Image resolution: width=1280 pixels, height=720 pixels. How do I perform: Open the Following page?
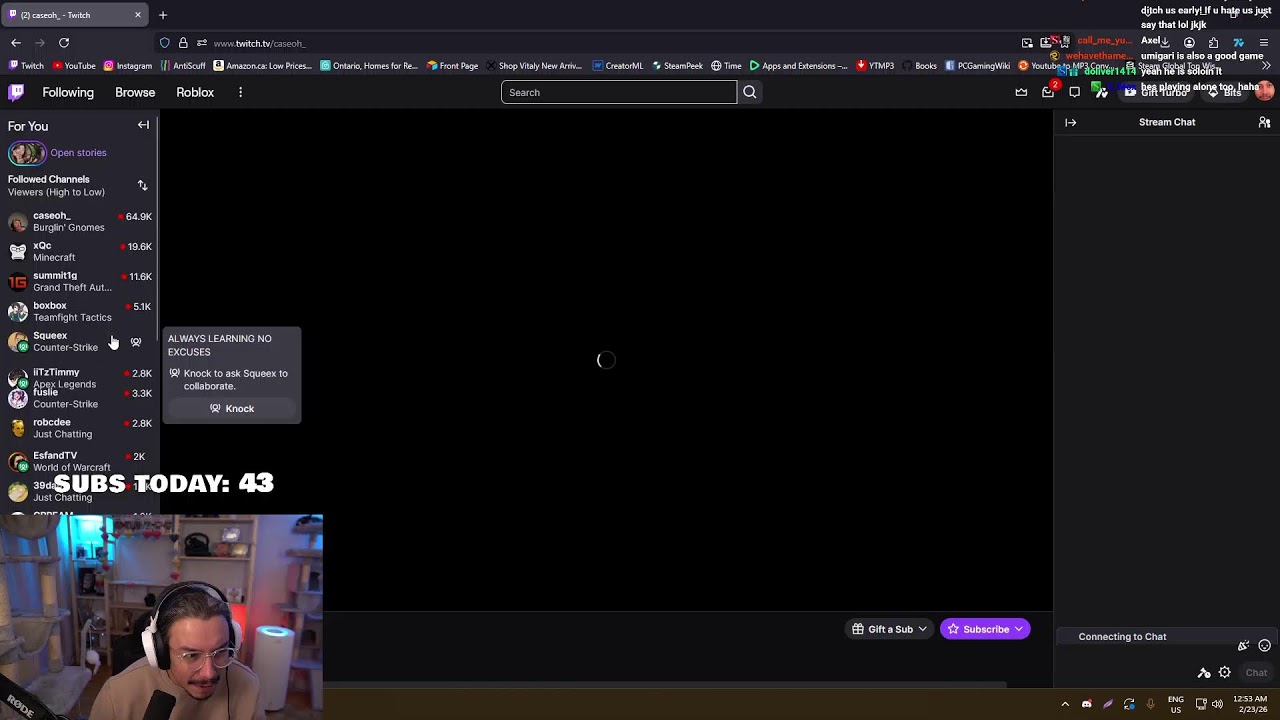(68, 92)
